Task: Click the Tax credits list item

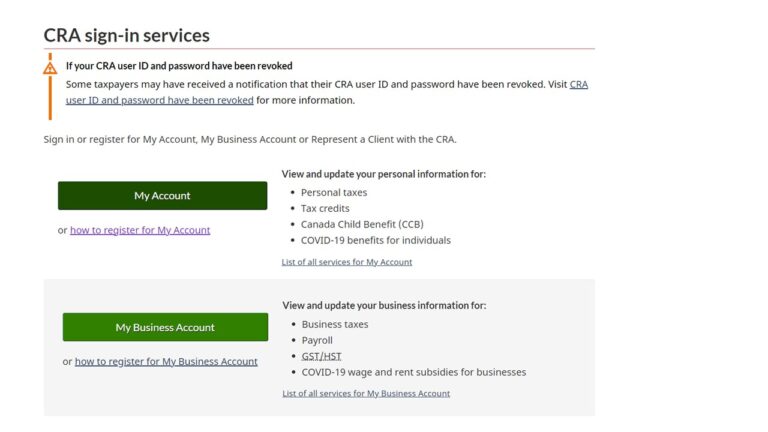Action: click(x=325, y=208)
